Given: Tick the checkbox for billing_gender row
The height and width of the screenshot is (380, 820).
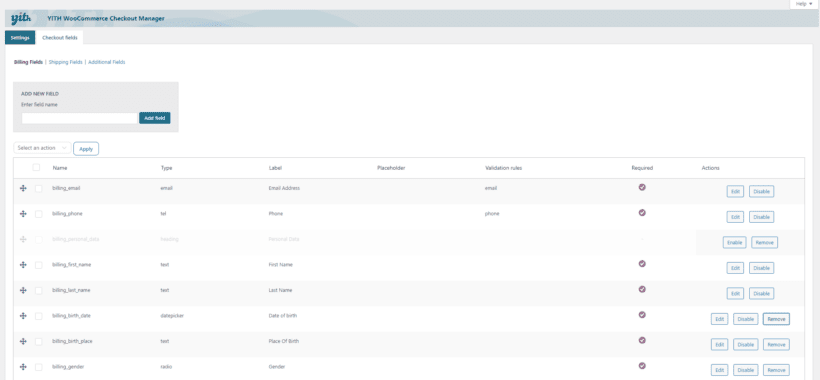Looking at the screenshot, I should [39, 367].
